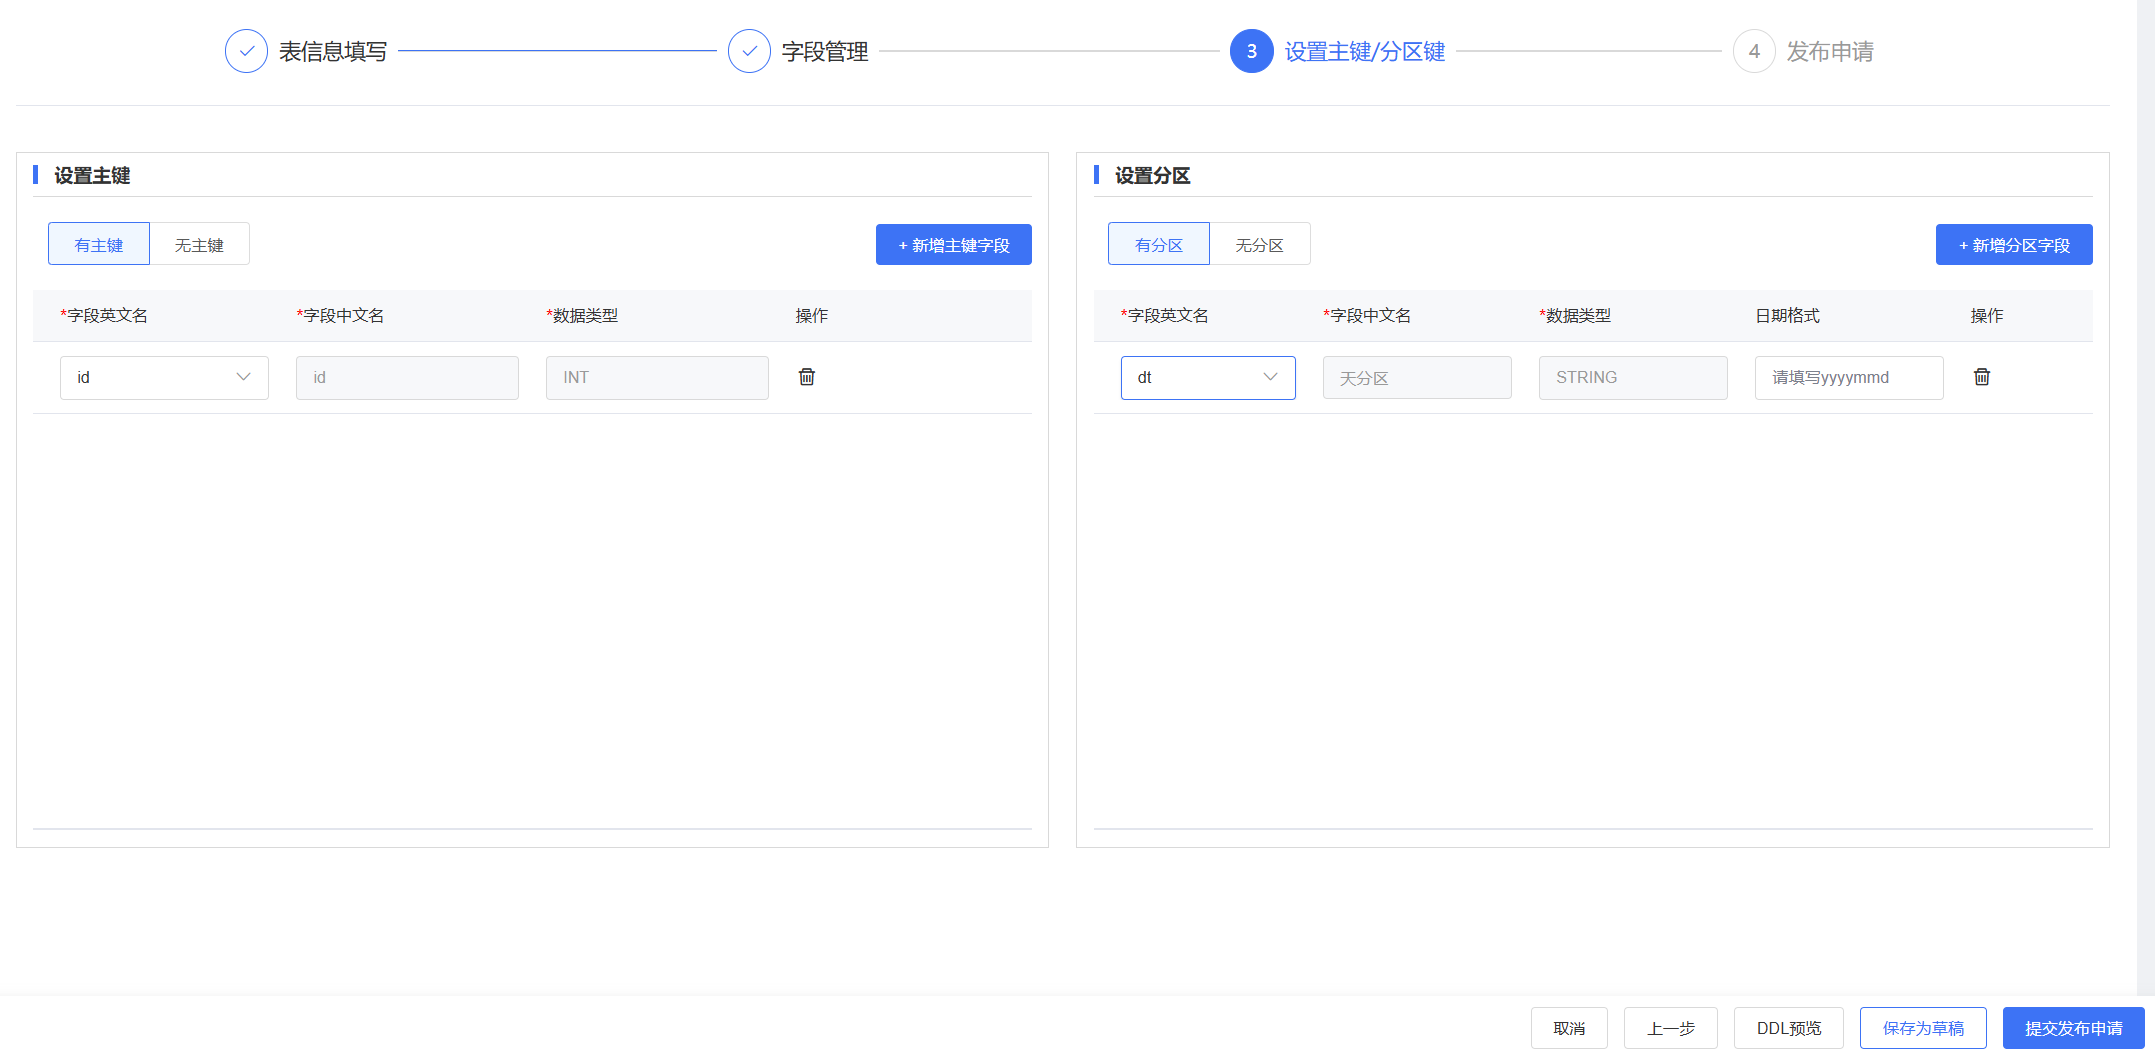Viewport: 2155px width, 1057px height.
Task: Click the disabled 天分区 Chinese name field
Action: point(1417,377)
